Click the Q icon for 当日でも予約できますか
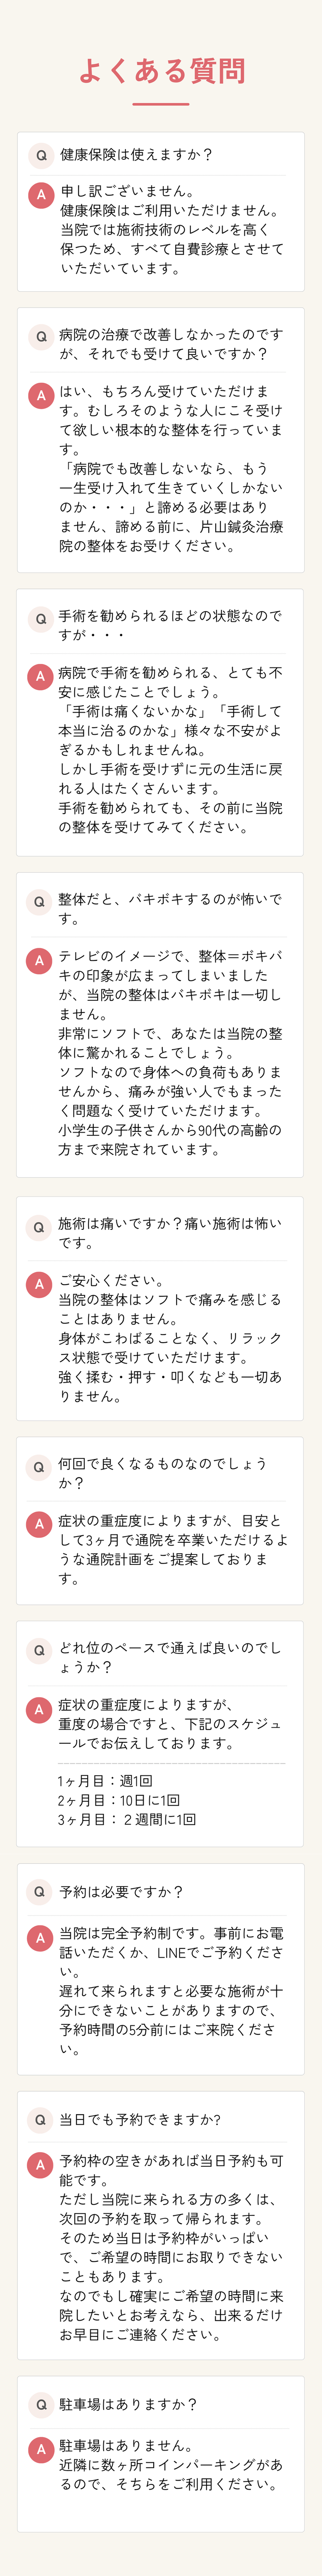This screenshot has width=322, height=2576. pyautogui.click(x=40, y=2119)
